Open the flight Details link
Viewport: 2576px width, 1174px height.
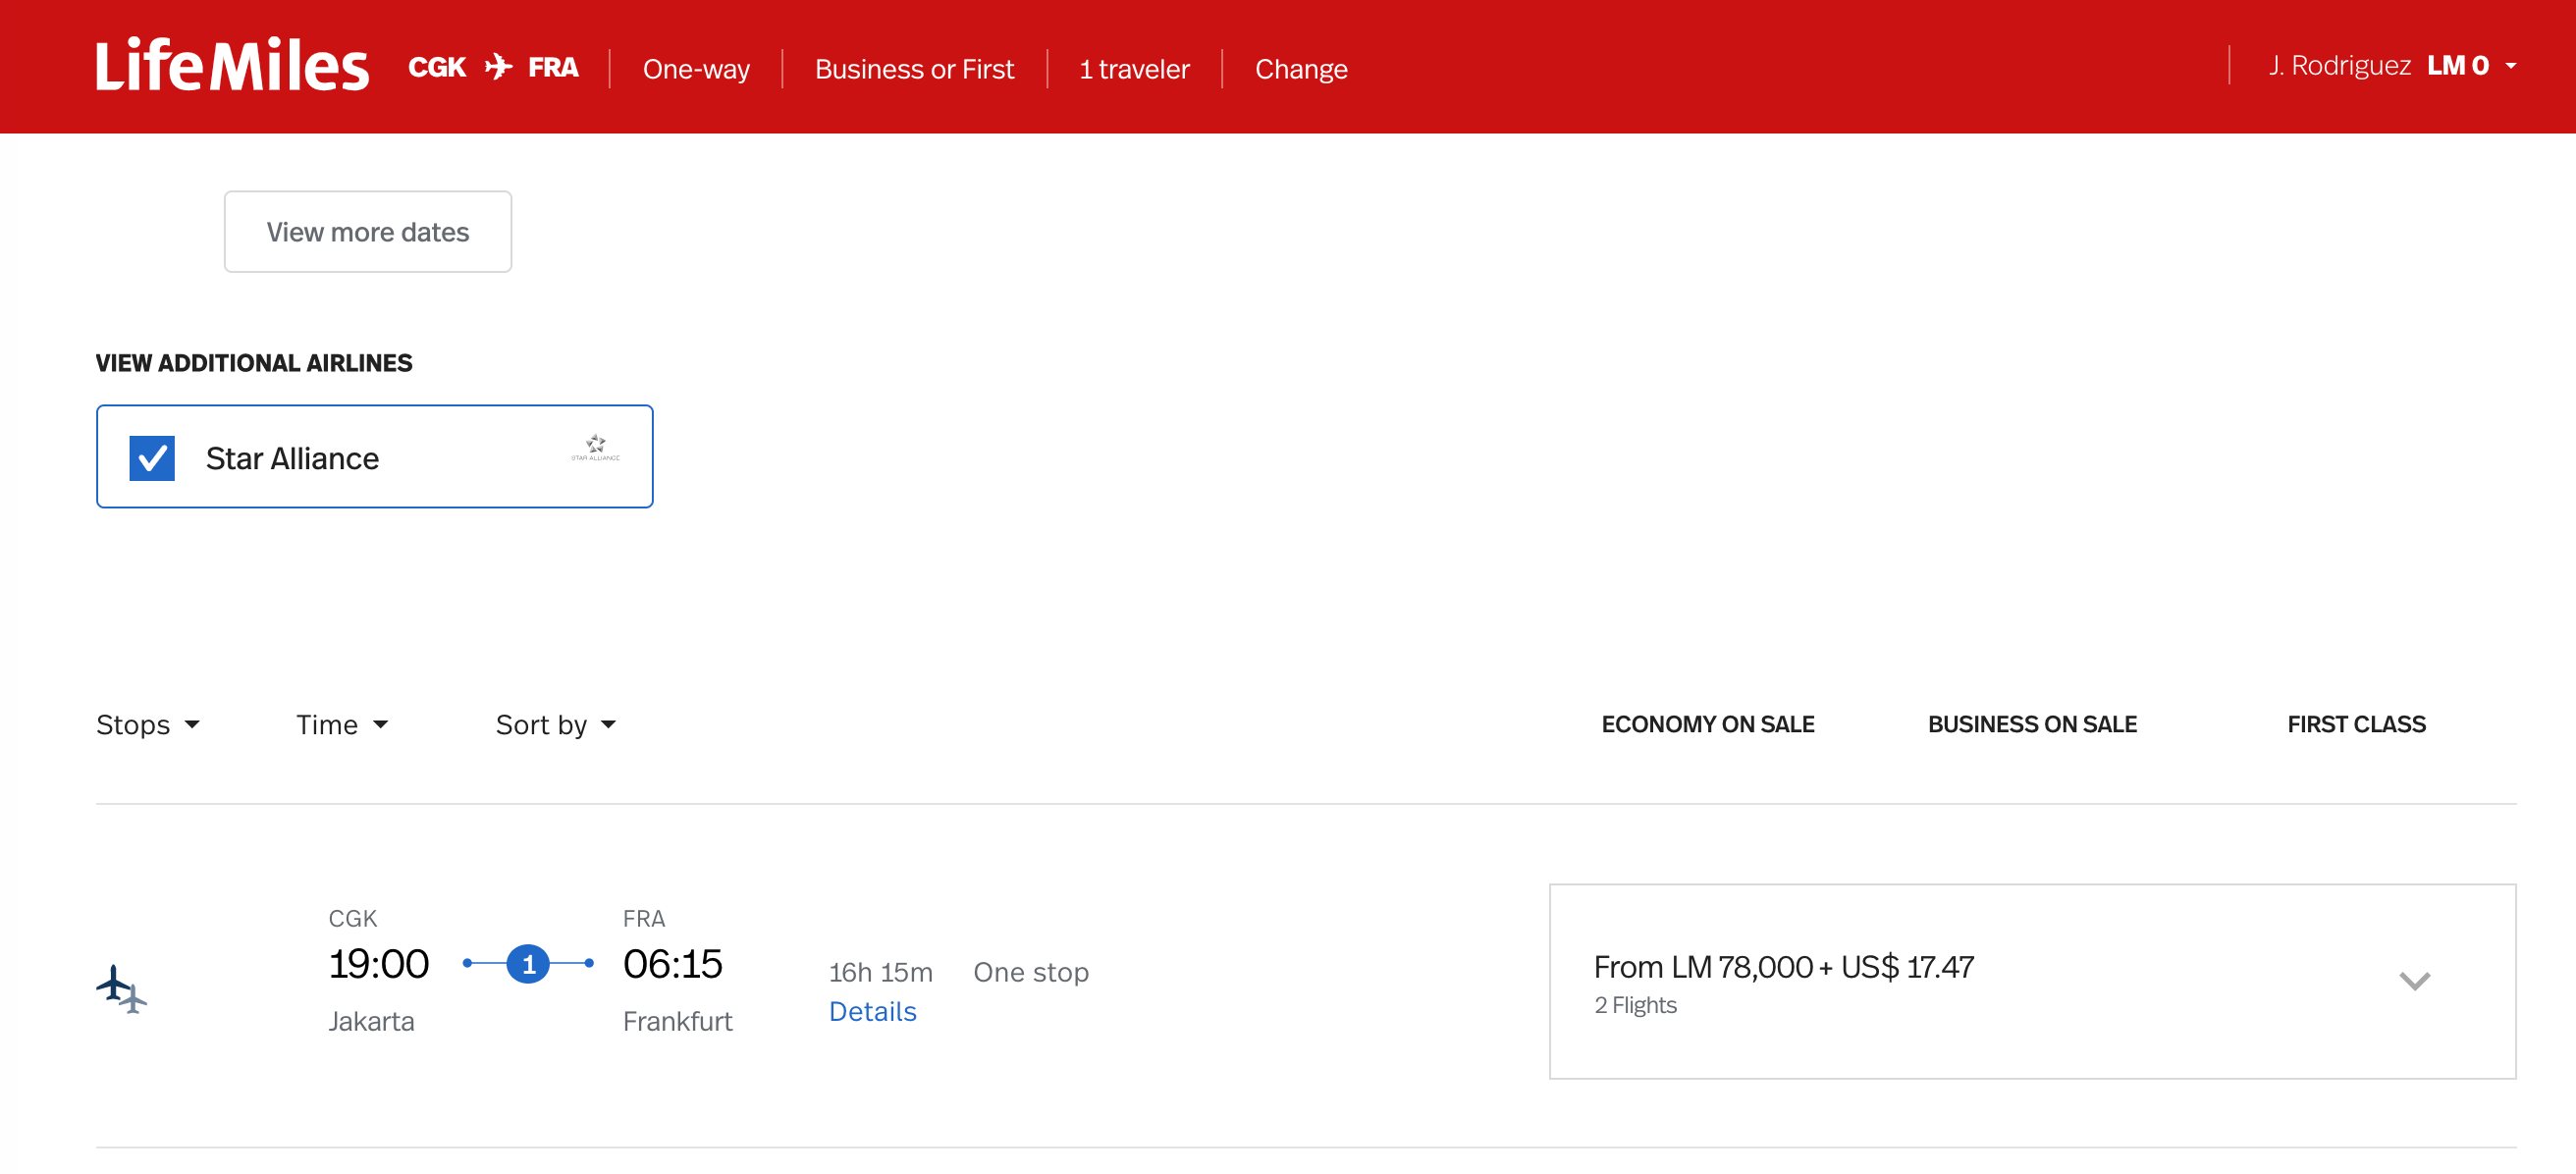click(x=872, y=1011)
